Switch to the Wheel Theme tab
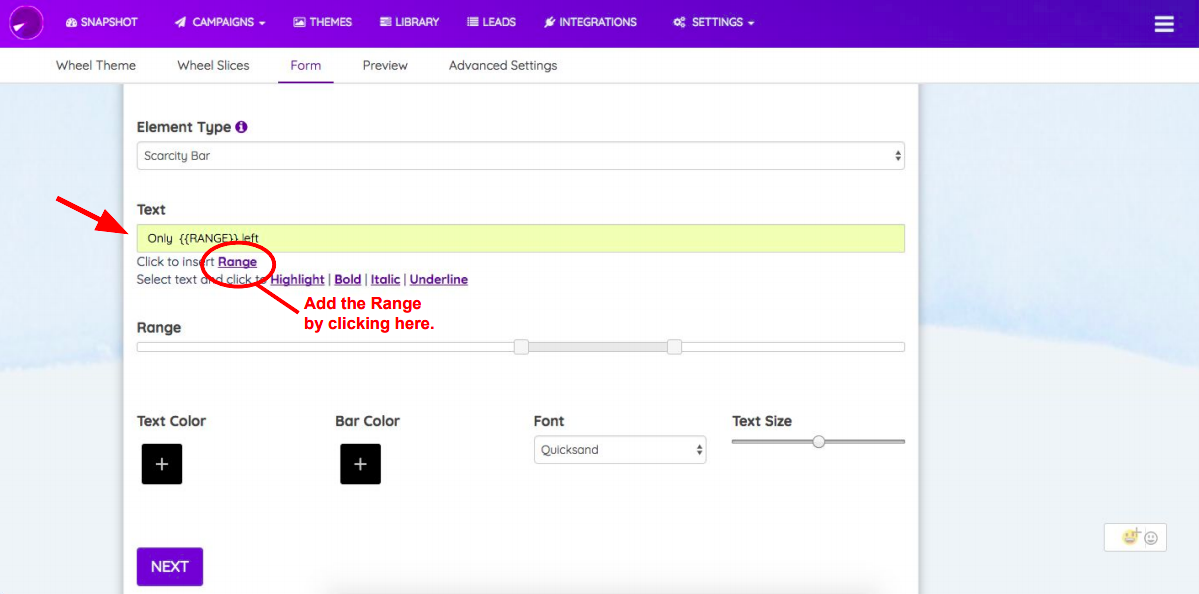The image size is (1199, 594). 96,66
